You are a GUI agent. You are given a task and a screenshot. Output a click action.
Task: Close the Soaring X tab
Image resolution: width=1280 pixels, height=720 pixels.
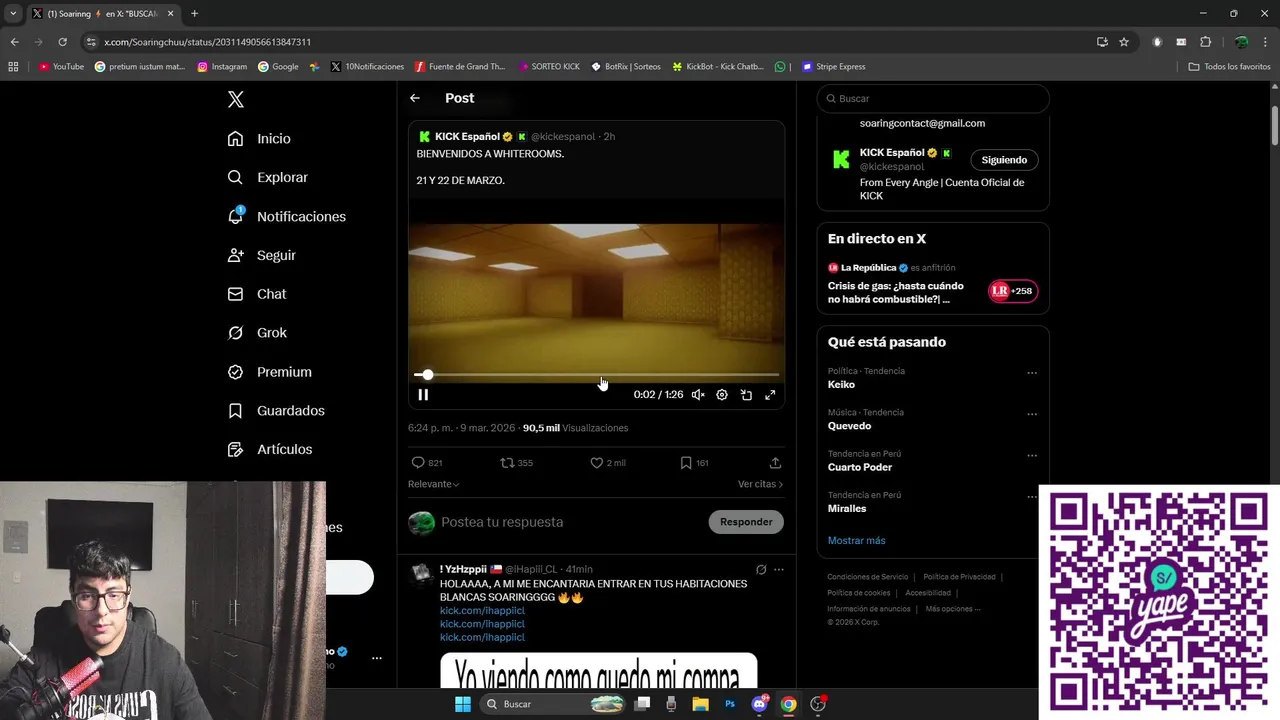(x=171, y=14)
